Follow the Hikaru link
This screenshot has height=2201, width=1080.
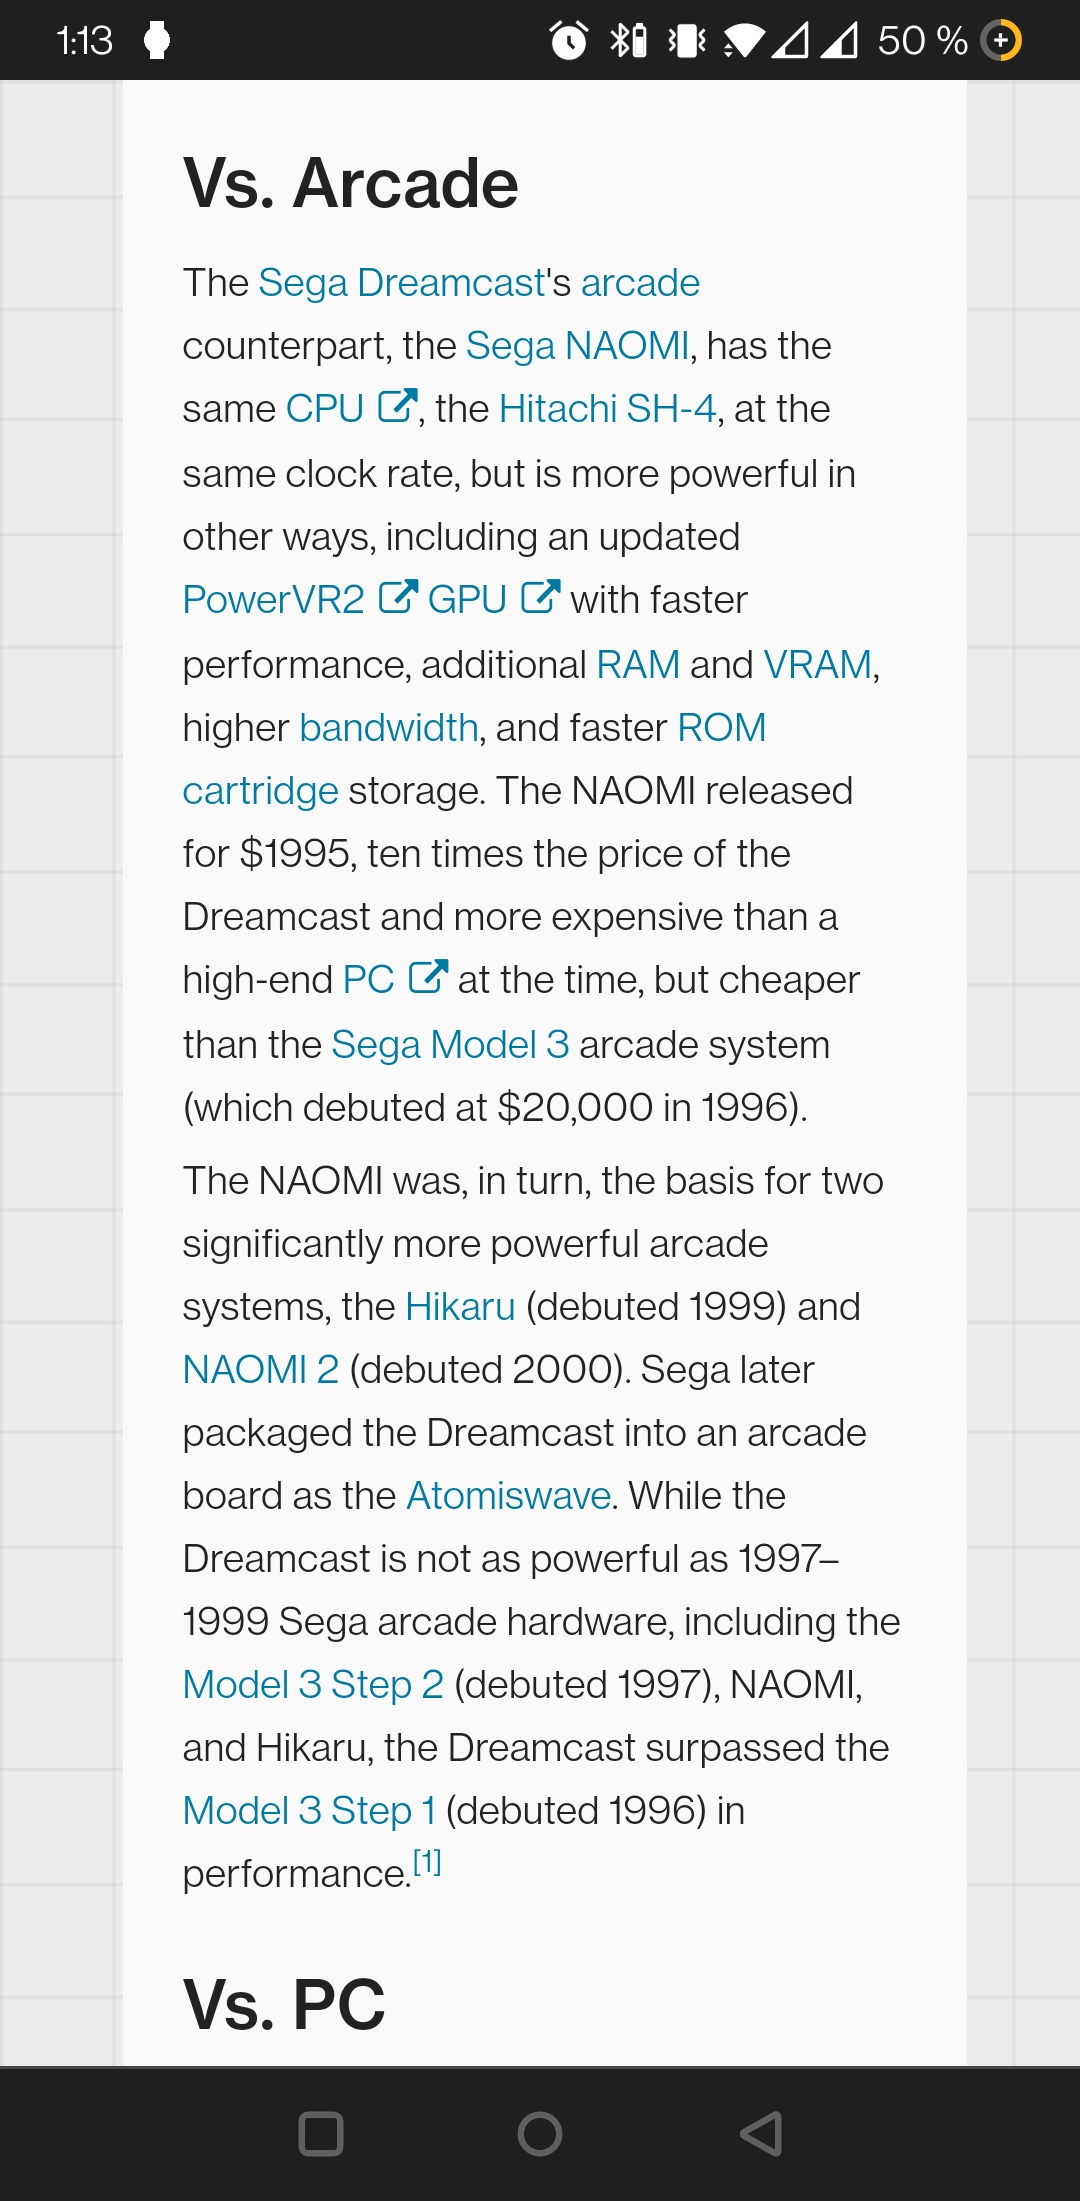pos(460,1307)
